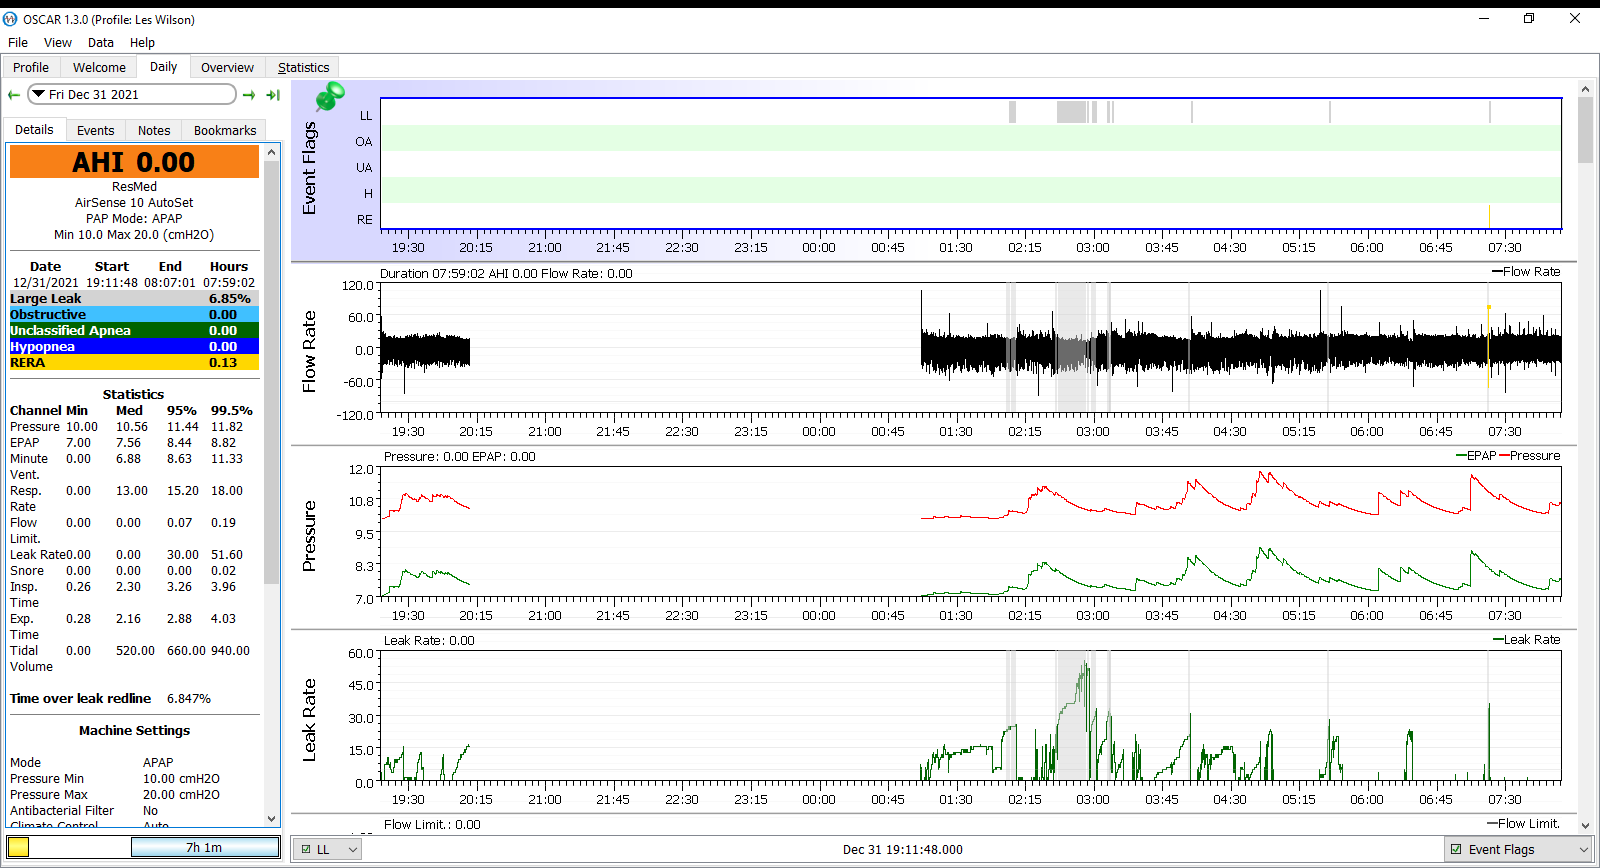
Task: Open the Fri Dec 31 2021 date dropdown
Action: point(132,94)
